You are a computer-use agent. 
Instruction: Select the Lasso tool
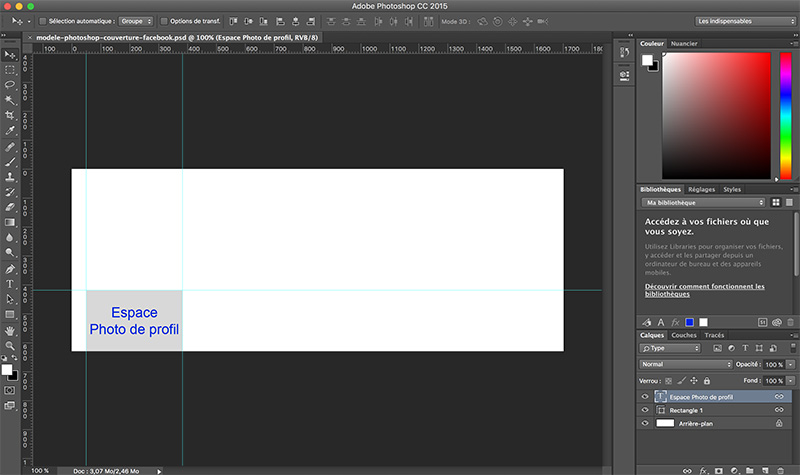[10, 85]
